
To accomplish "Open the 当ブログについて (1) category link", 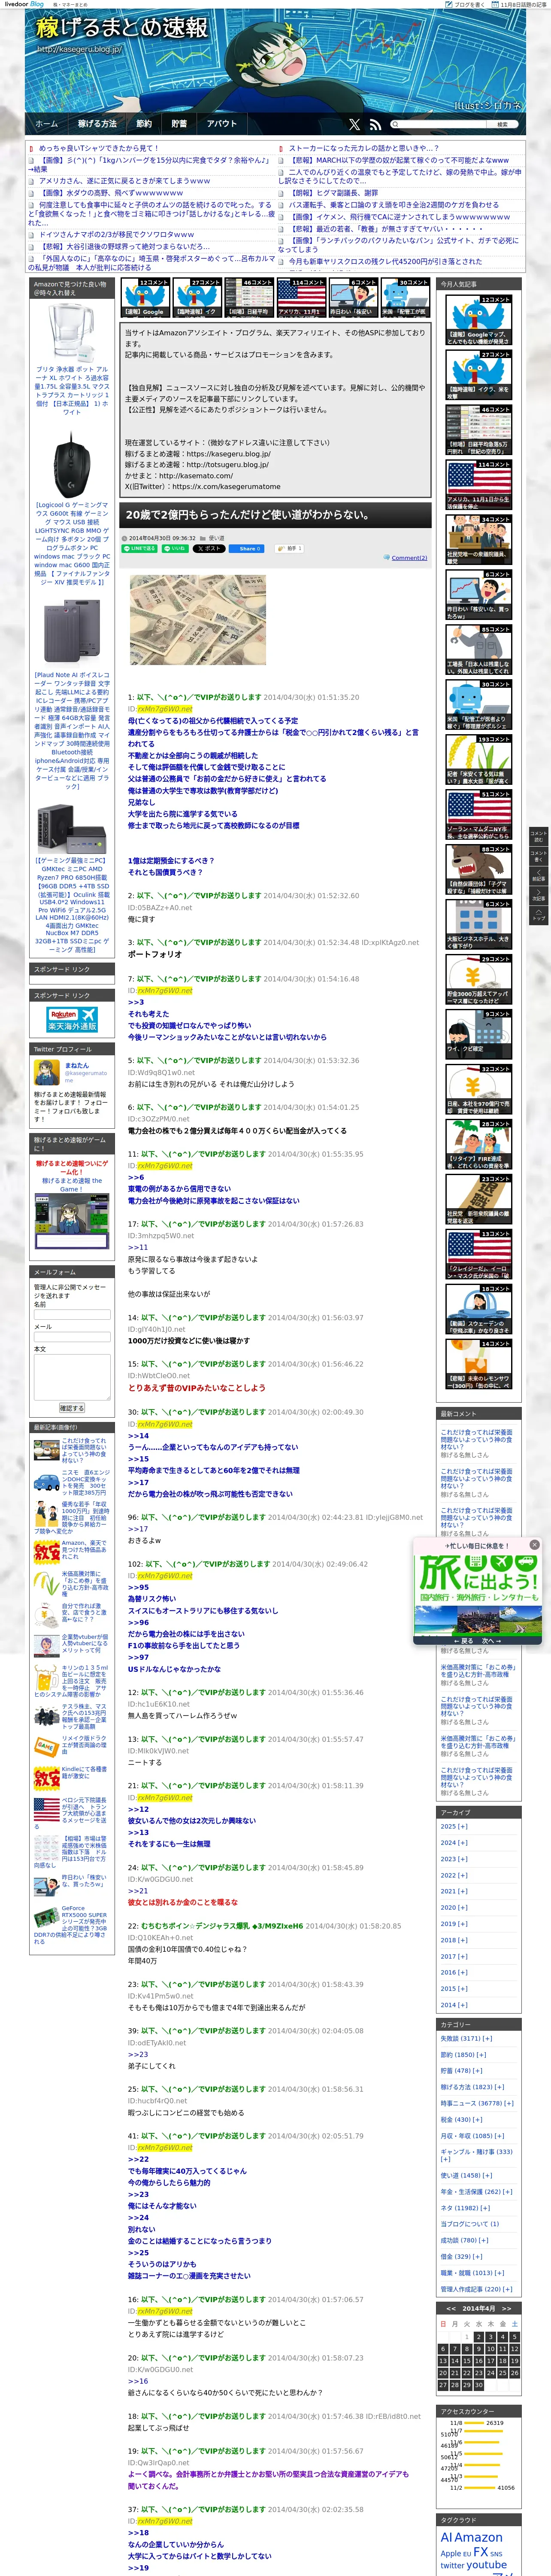I will coord(469,2223).
